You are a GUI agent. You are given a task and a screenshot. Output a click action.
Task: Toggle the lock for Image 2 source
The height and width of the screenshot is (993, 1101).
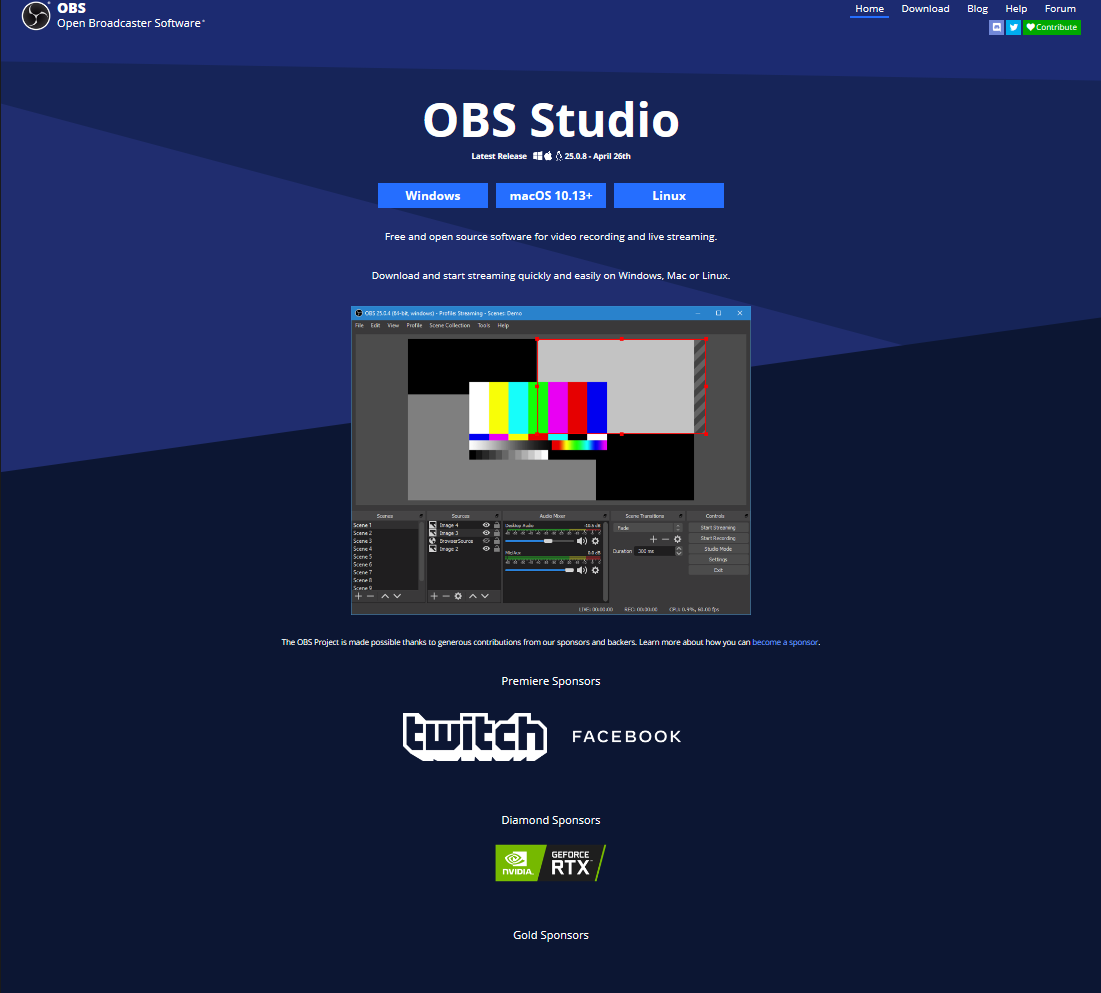(496, 548)
